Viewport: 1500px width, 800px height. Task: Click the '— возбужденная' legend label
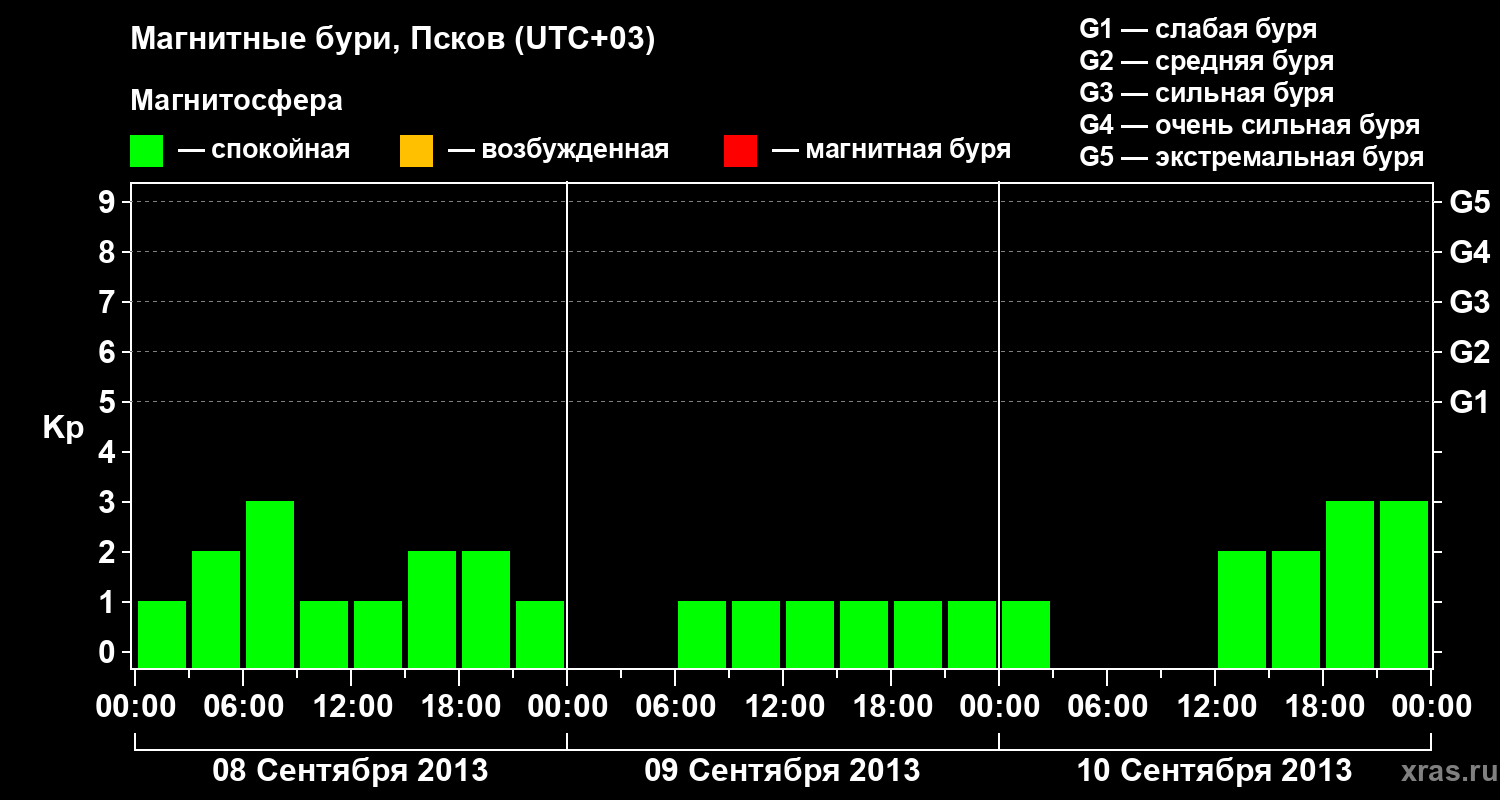[558, 151]
